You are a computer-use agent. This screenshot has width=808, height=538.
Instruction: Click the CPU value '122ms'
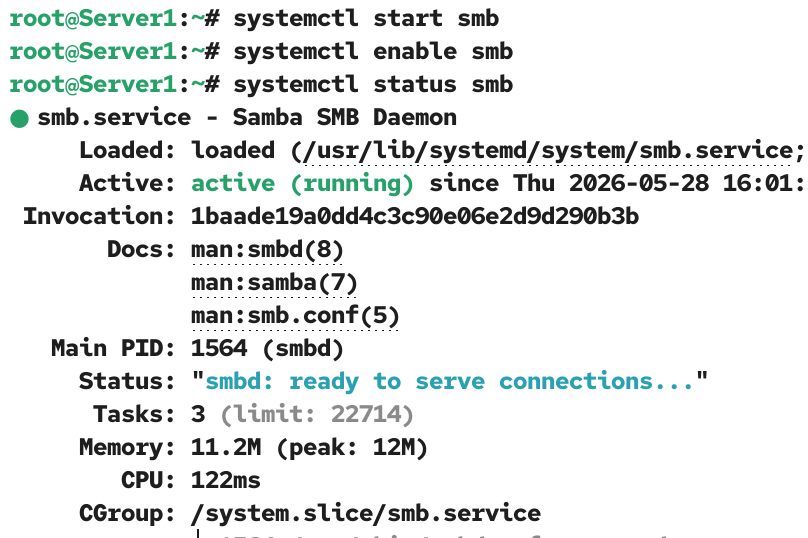[226, 481]
